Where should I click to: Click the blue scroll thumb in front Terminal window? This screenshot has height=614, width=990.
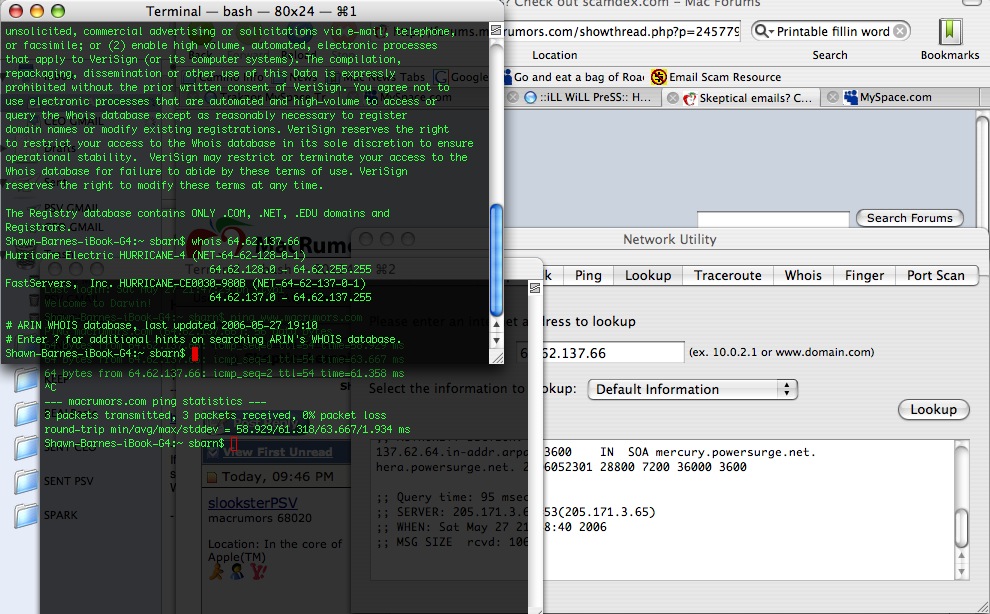coord(496,260)
